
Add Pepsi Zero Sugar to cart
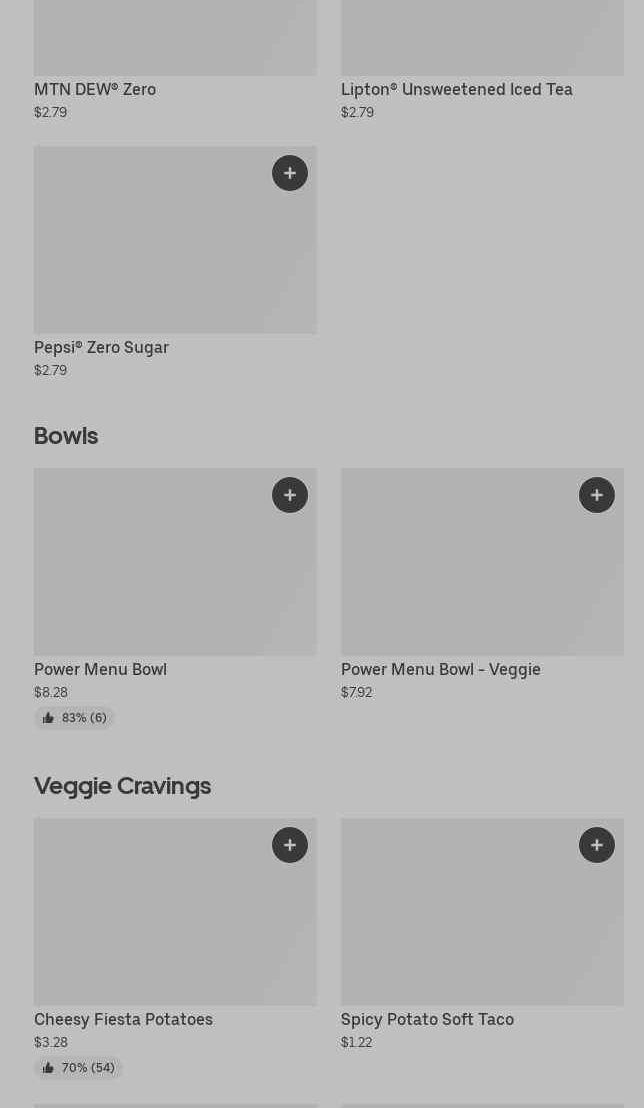click(x=290, y=173)
